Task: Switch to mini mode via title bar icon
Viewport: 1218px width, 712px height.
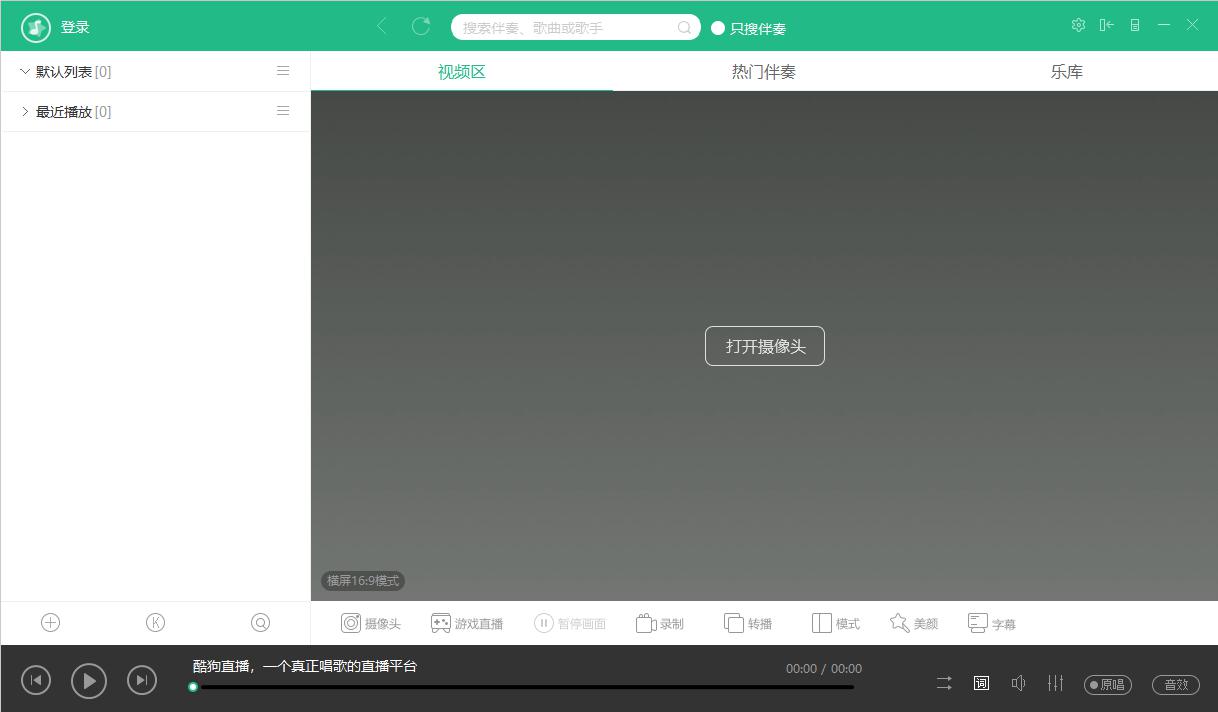Action: [x=1135, y=25]
